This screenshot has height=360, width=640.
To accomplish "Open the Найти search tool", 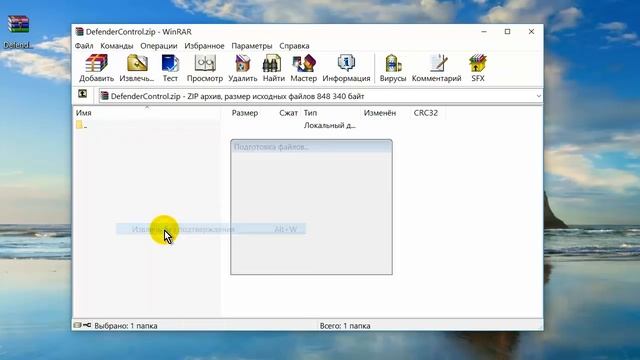I will [273, 68].
